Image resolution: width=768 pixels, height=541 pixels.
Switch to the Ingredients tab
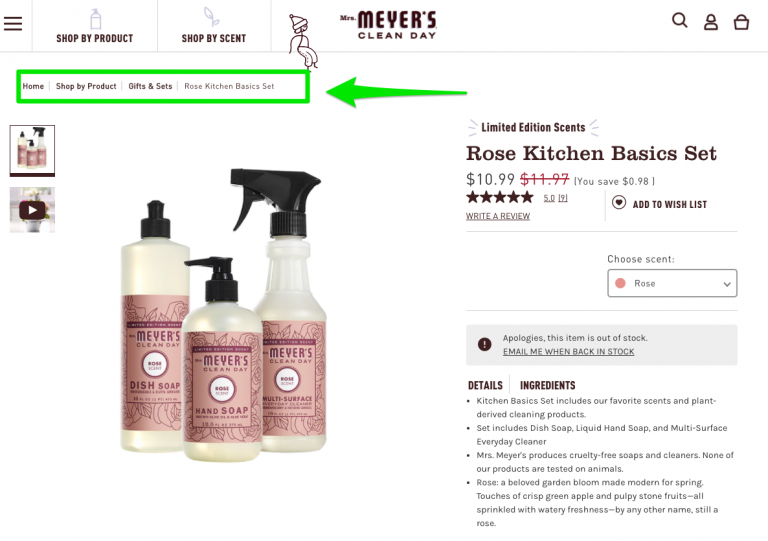548,385
